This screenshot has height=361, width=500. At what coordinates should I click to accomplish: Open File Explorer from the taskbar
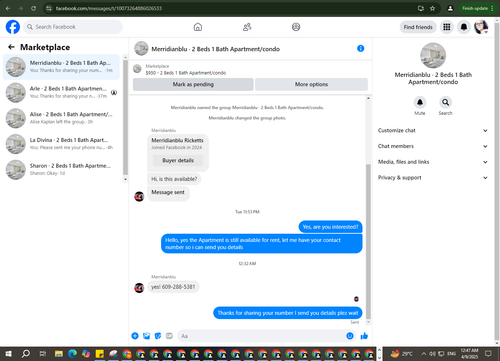59,354
